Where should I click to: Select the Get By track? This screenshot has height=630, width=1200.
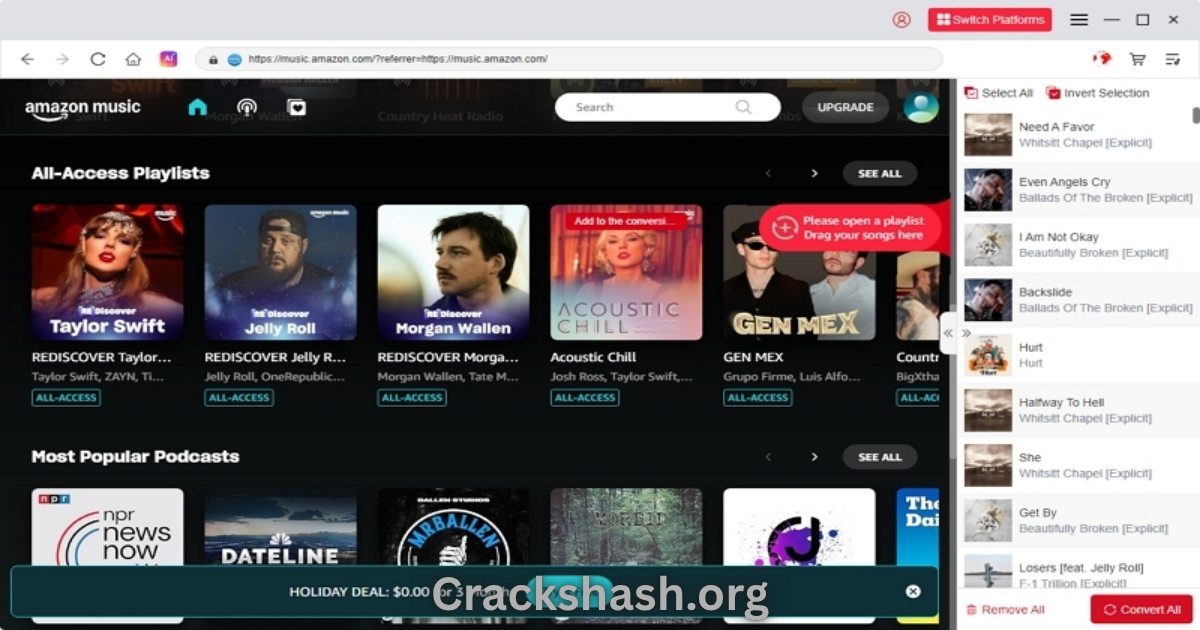point(1078,520)
